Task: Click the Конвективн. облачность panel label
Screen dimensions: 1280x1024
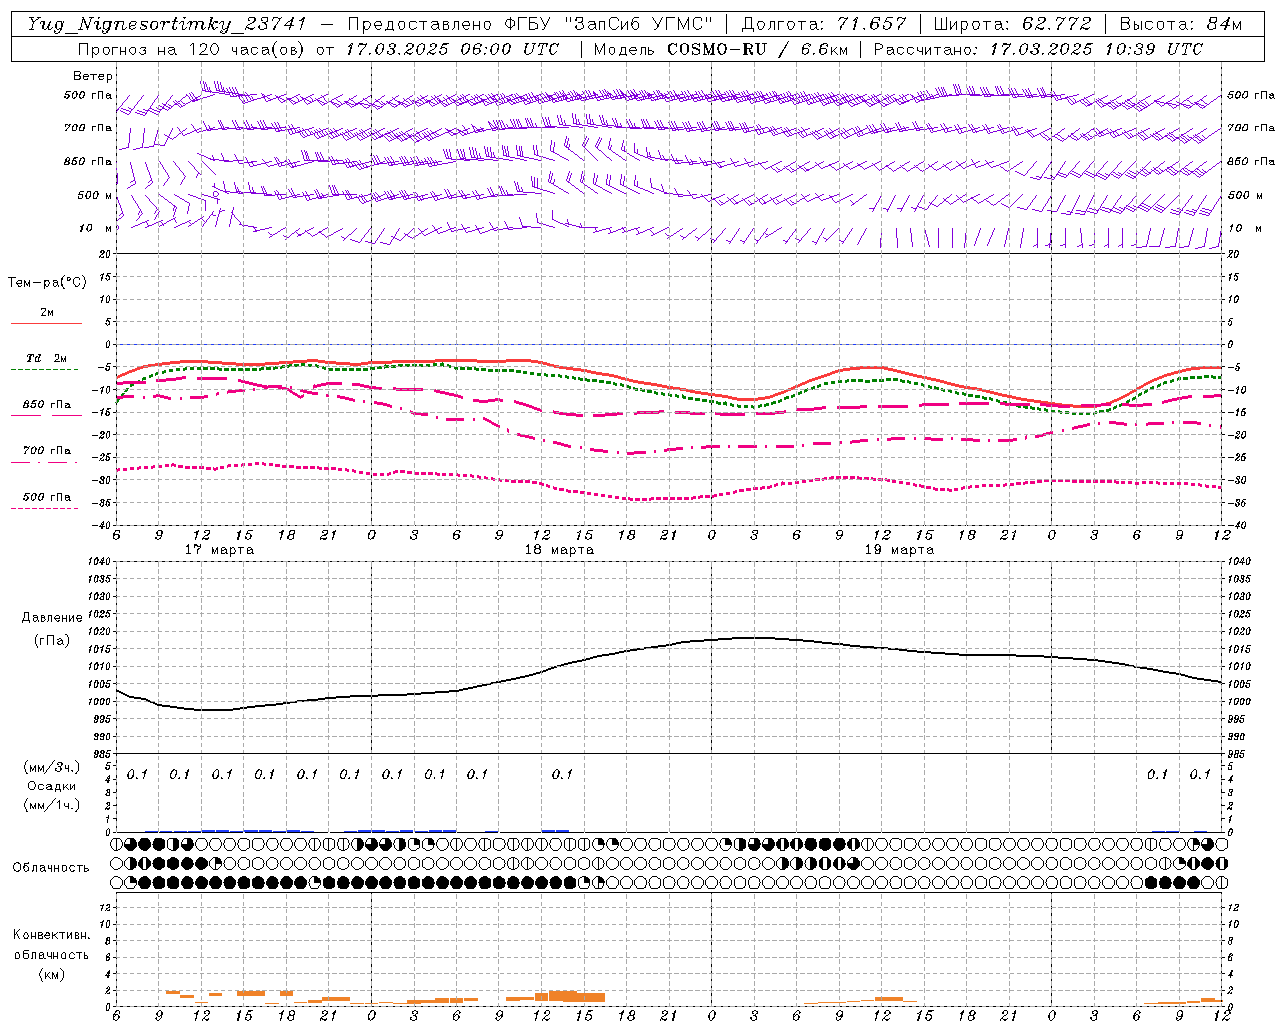Action: pyautogui.click(x=51, y=945)
